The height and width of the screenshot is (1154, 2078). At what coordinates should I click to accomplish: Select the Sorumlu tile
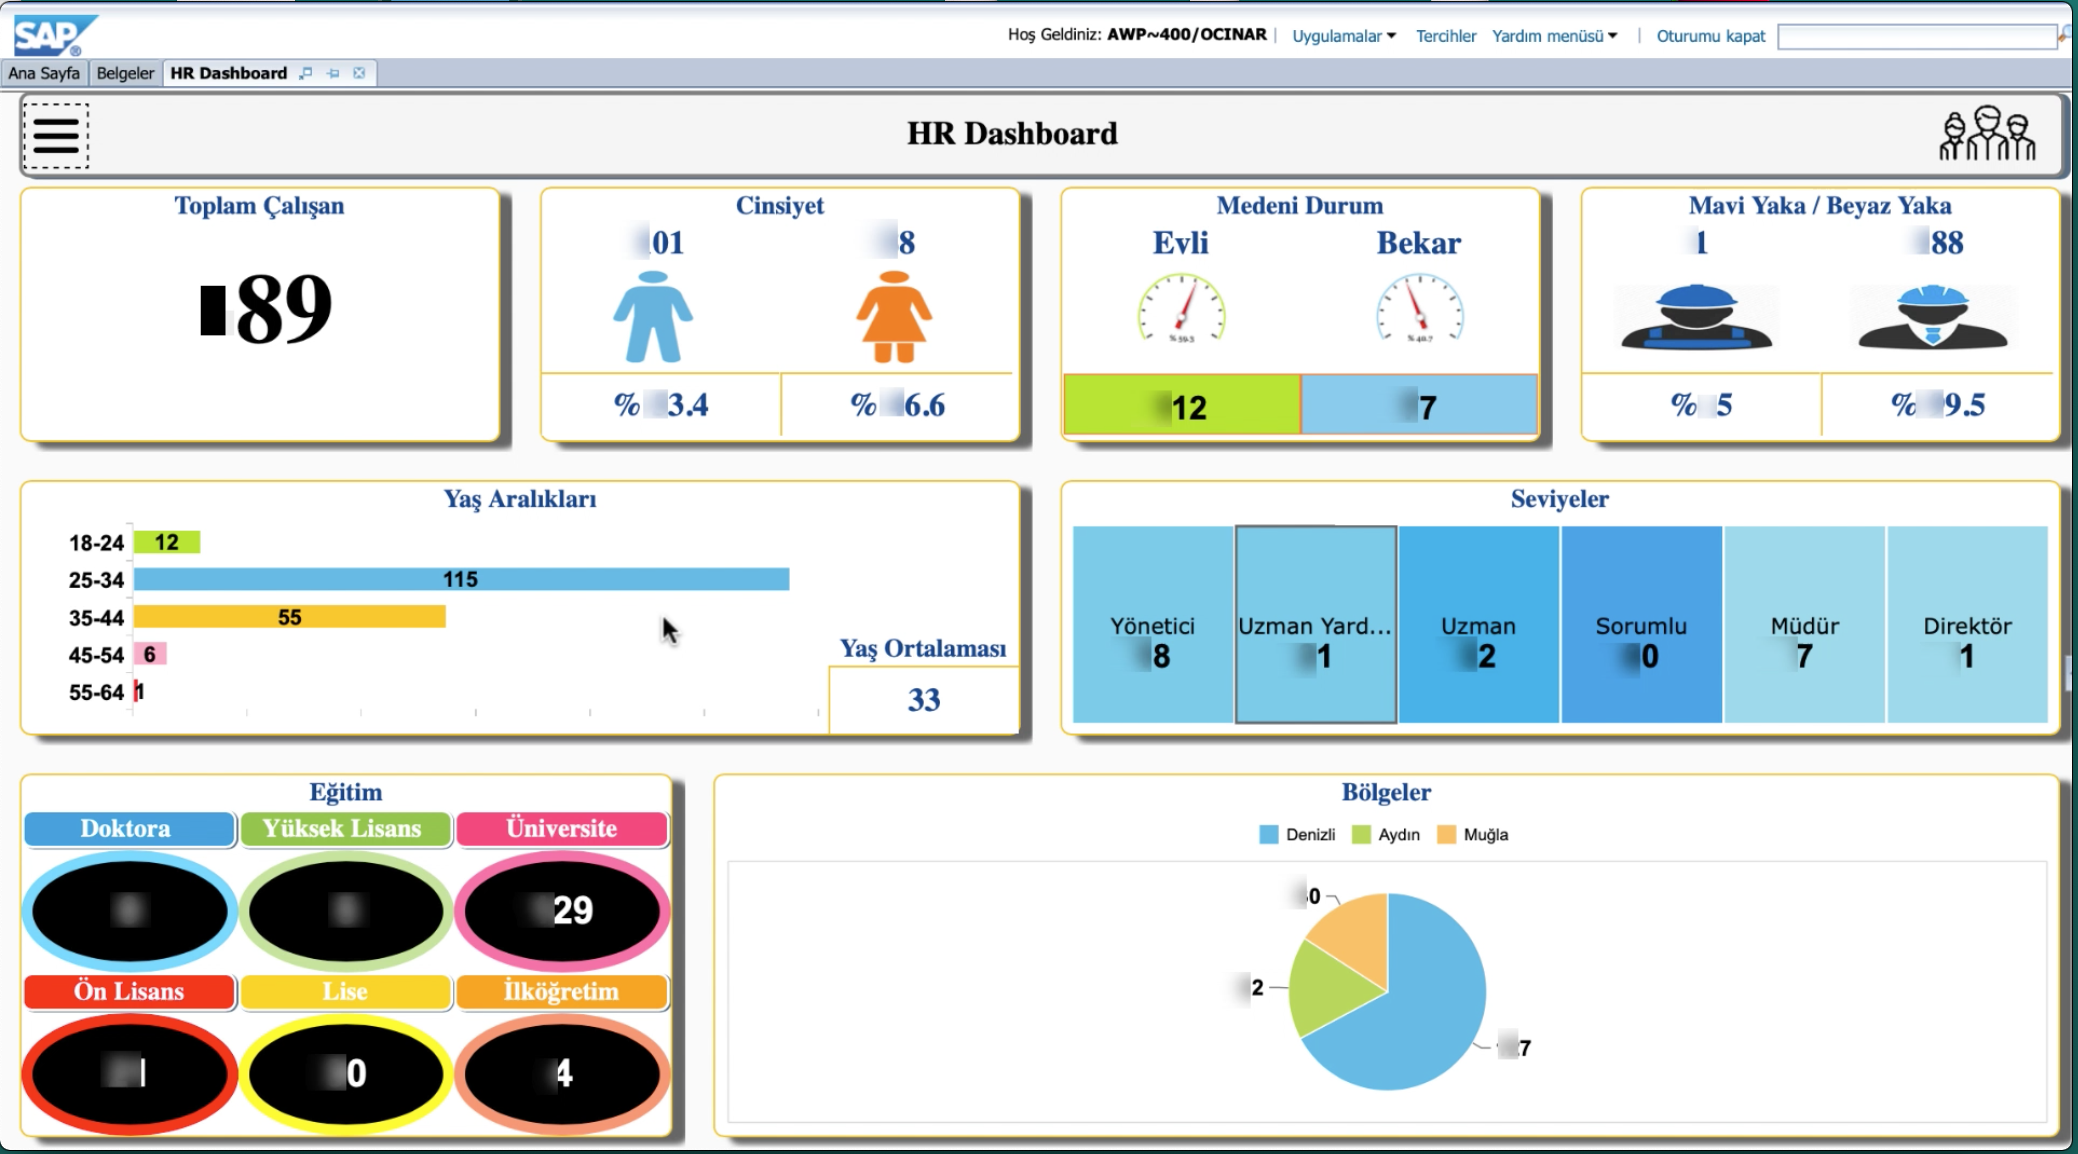pos(1642,624)
